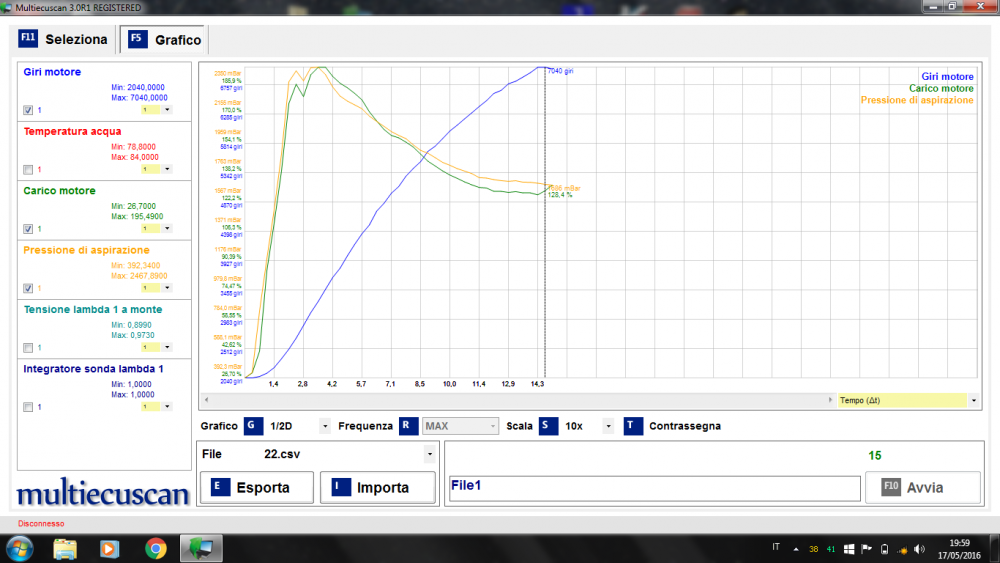Click Tensione lambda 1 a monte title
The image size is (1000, 563).
(x=92, y=309)
